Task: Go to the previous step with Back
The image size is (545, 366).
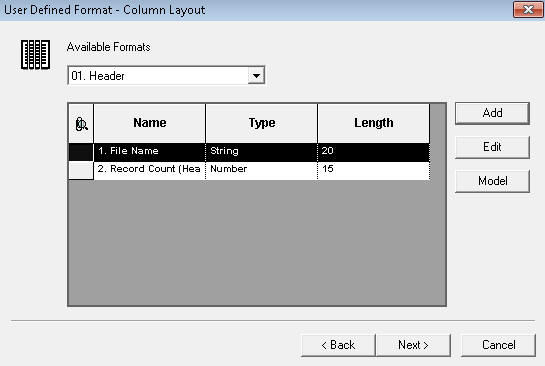Action: pos(338,345)
